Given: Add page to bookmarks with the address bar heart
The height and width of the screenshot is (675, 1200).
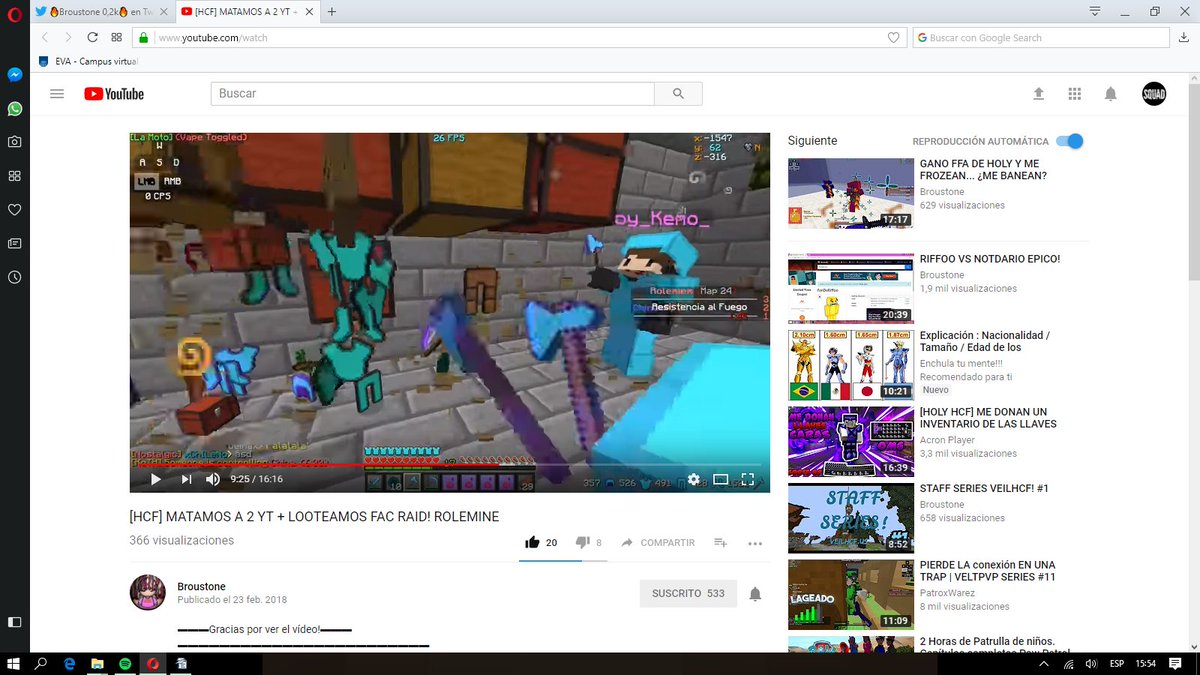Looking at the screenshot, I should (x=894, y=38).
